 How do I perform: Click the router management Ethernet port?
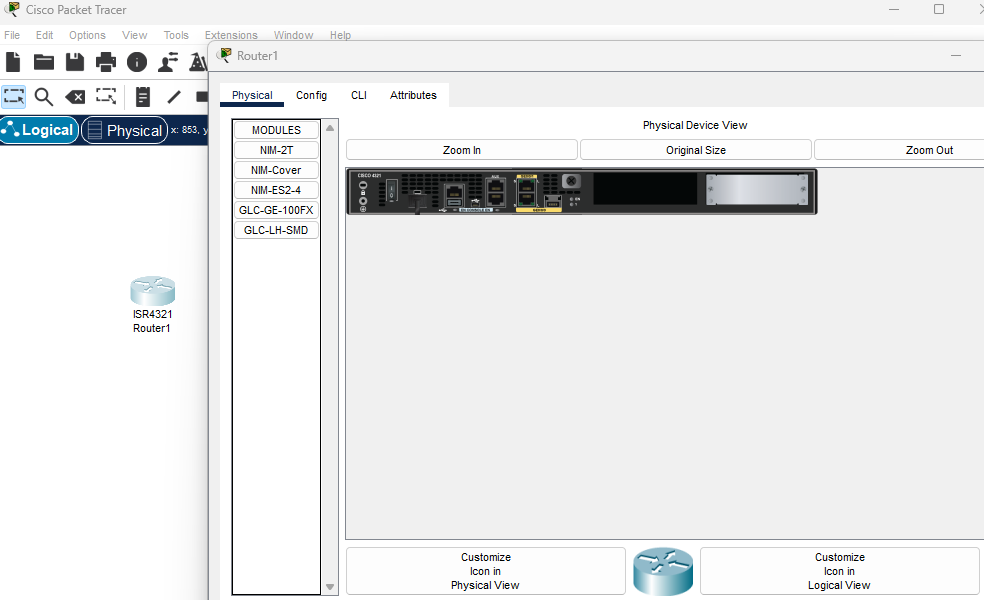point(454,191)
